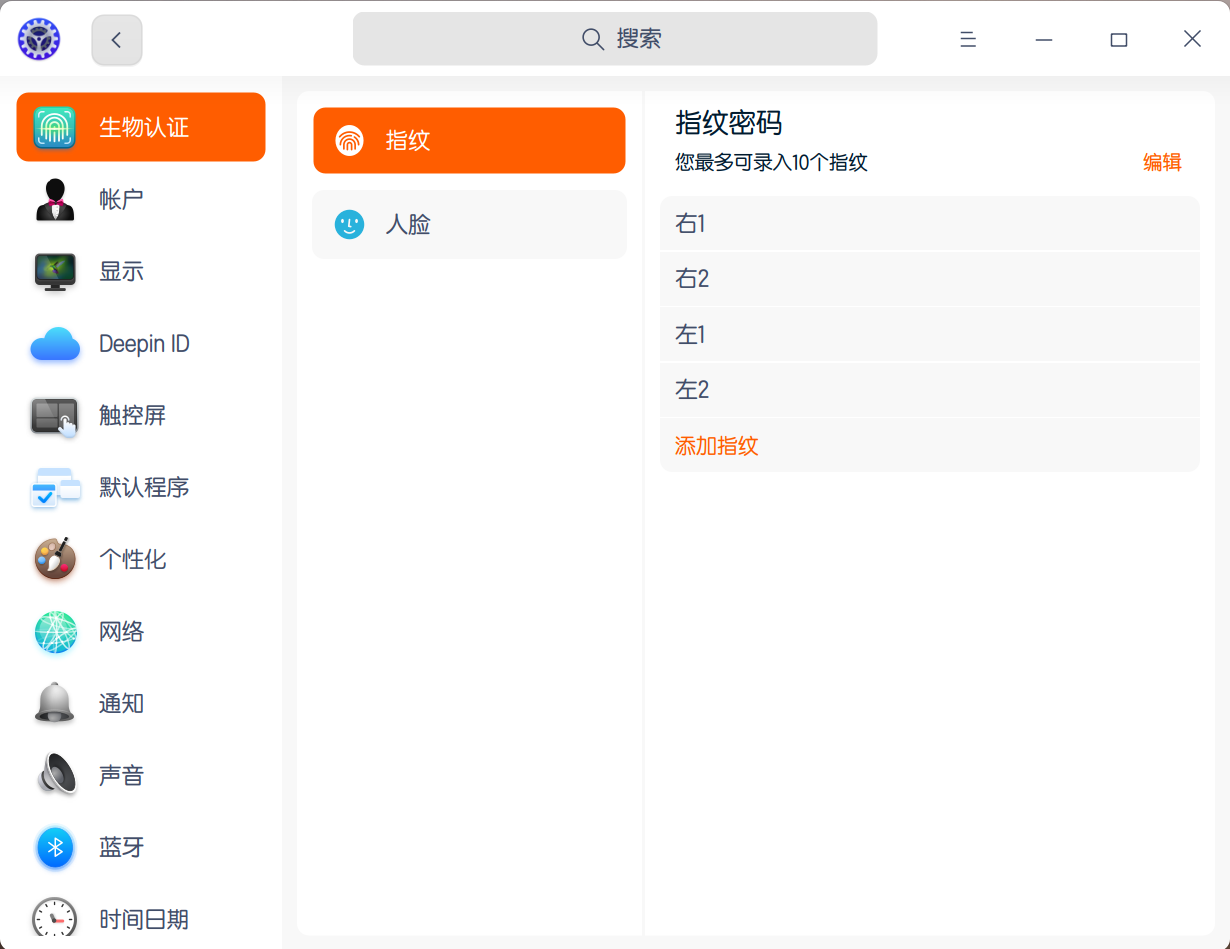Click the Accounts (帐户) person icon
1230x949 pixels.
[x=55, y=199]
